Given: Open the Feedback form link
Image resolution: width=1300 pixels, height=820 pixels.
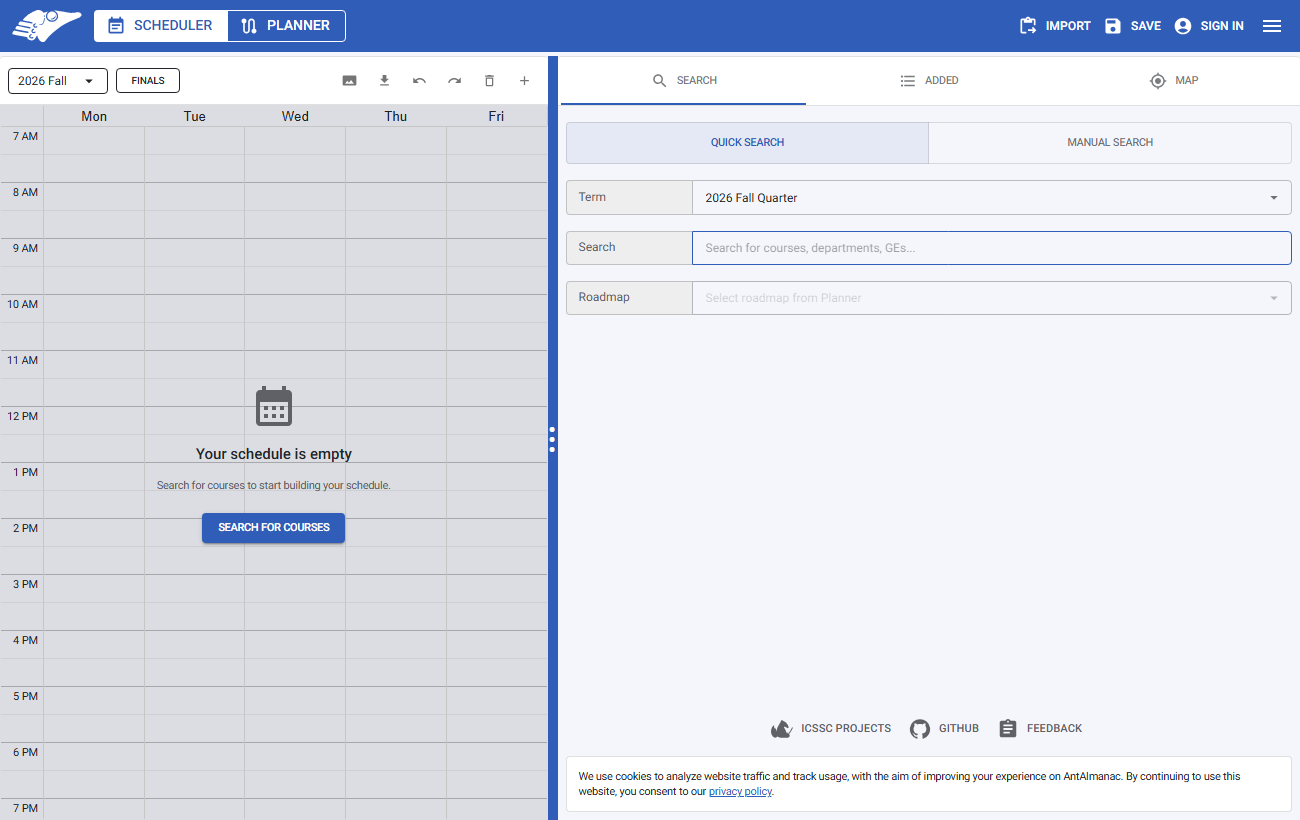Looking at the screenshot, I should coord(1040,729).
